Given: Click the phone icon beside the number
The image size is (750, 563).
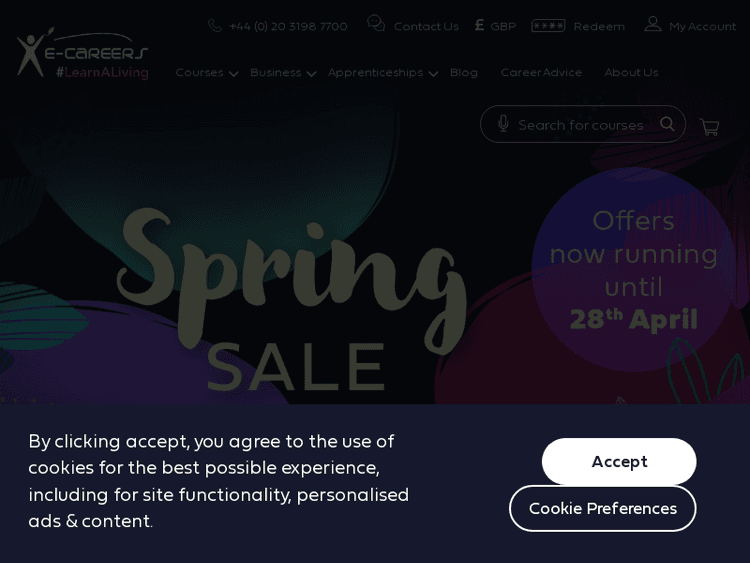Looking at the screenshot, I should (215, 26).
